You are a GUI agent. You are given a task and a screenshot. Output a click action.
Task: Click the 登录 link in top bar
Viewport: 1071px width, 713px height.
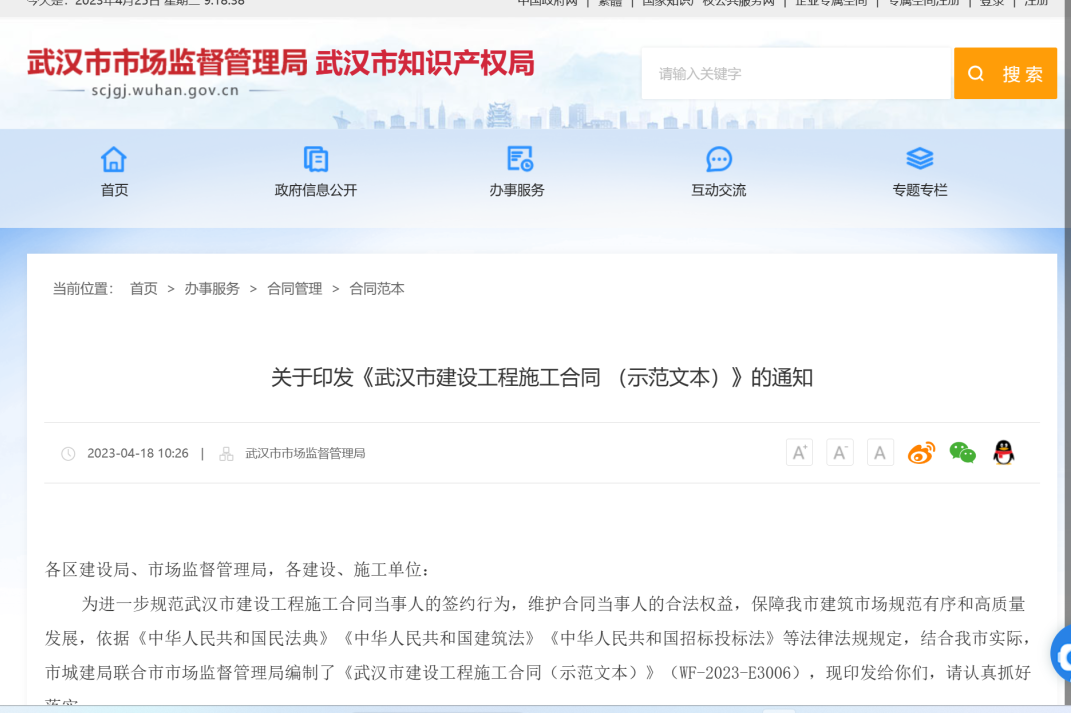coord(991,3)
